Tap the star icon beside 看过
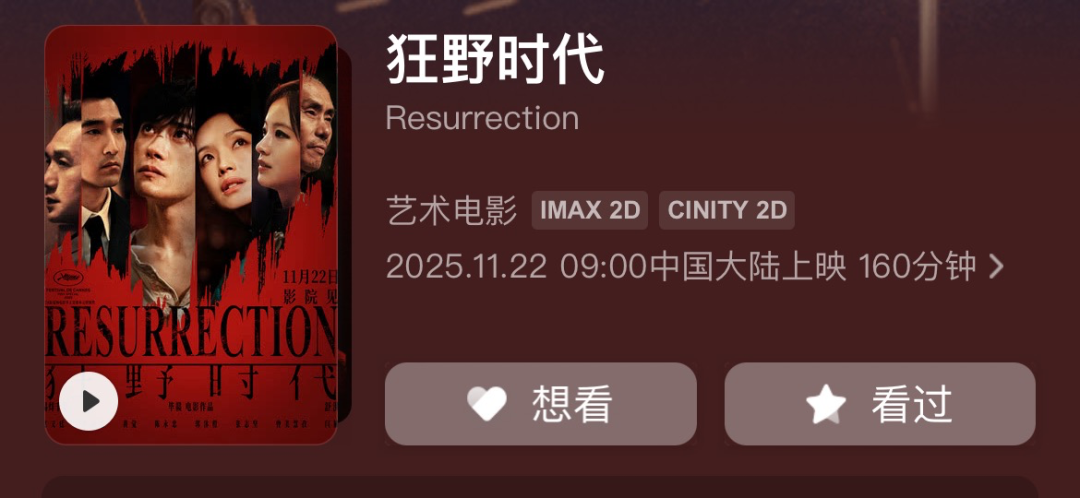 click(826, 404)
